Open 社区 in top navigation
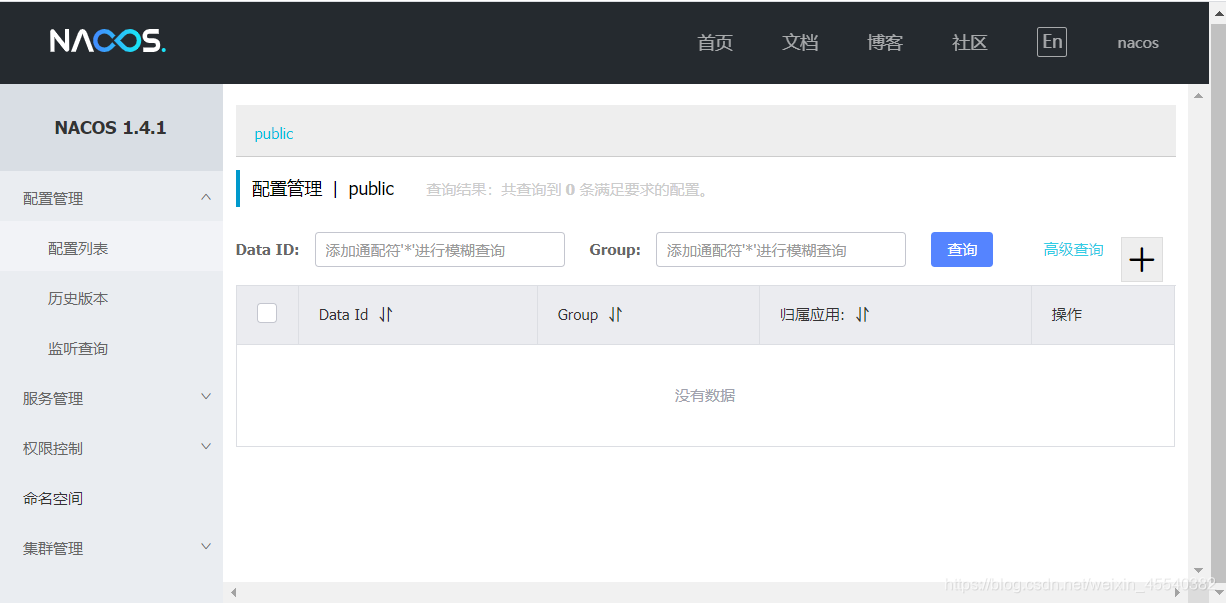 click(x=970, y=43)
